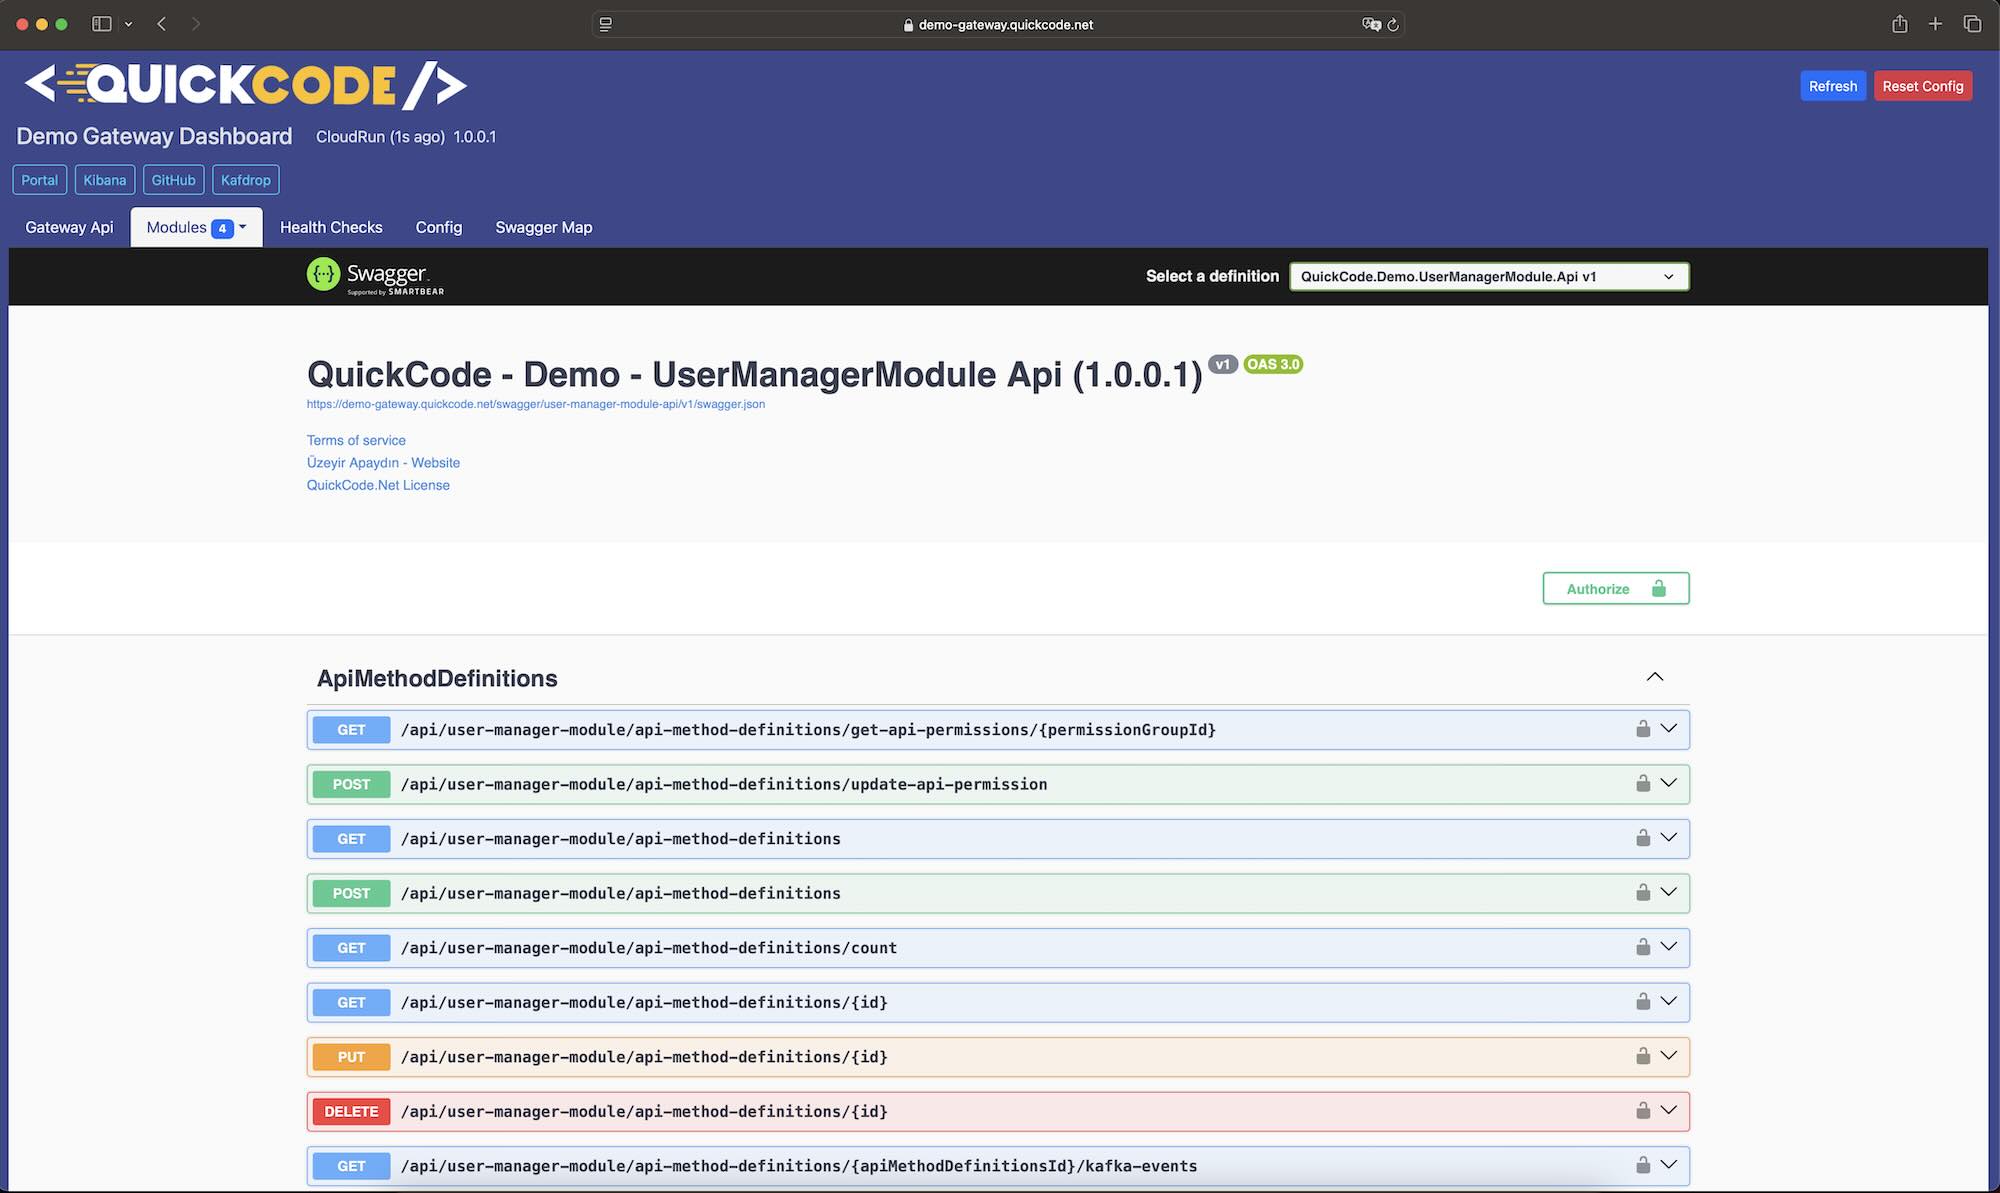Image resolution: width=2000 pixels, height=1193 pixels.
Task: Expand update-api-permission POST operation chevron
Action: (x=1669, y=784)
